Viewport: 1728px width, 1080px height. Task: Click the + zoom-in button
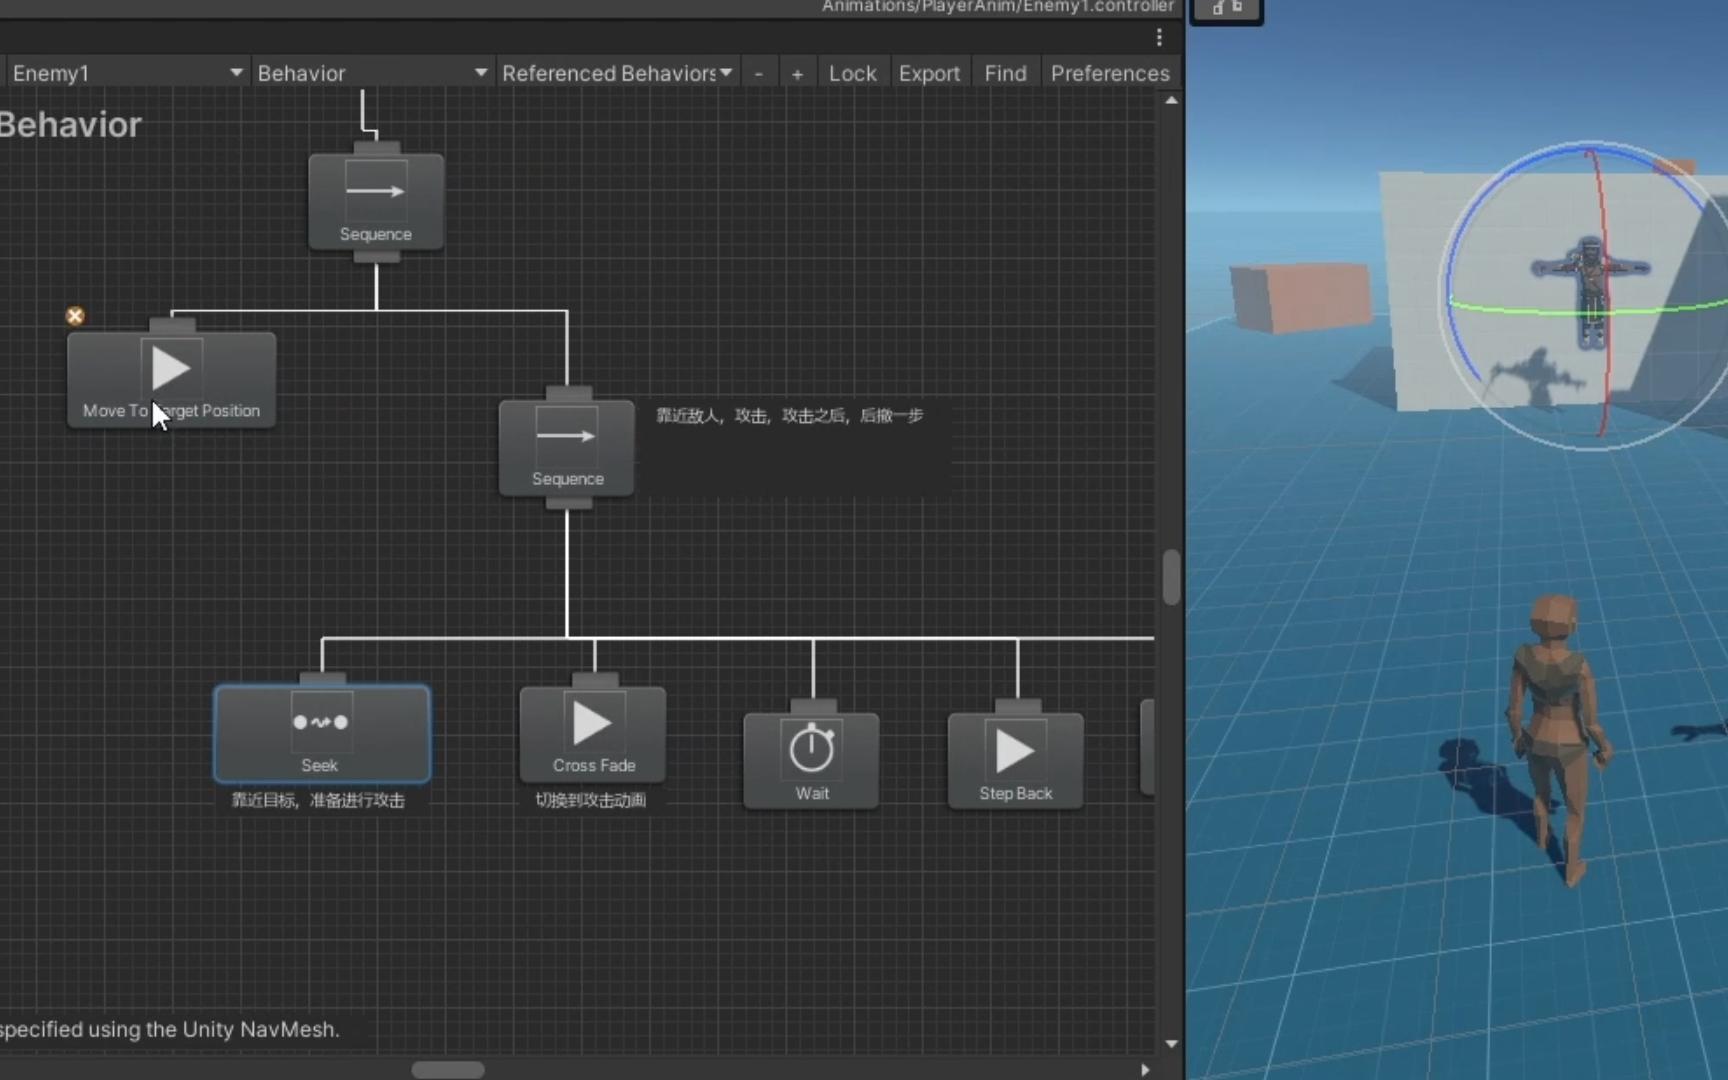tap(797, 73)
